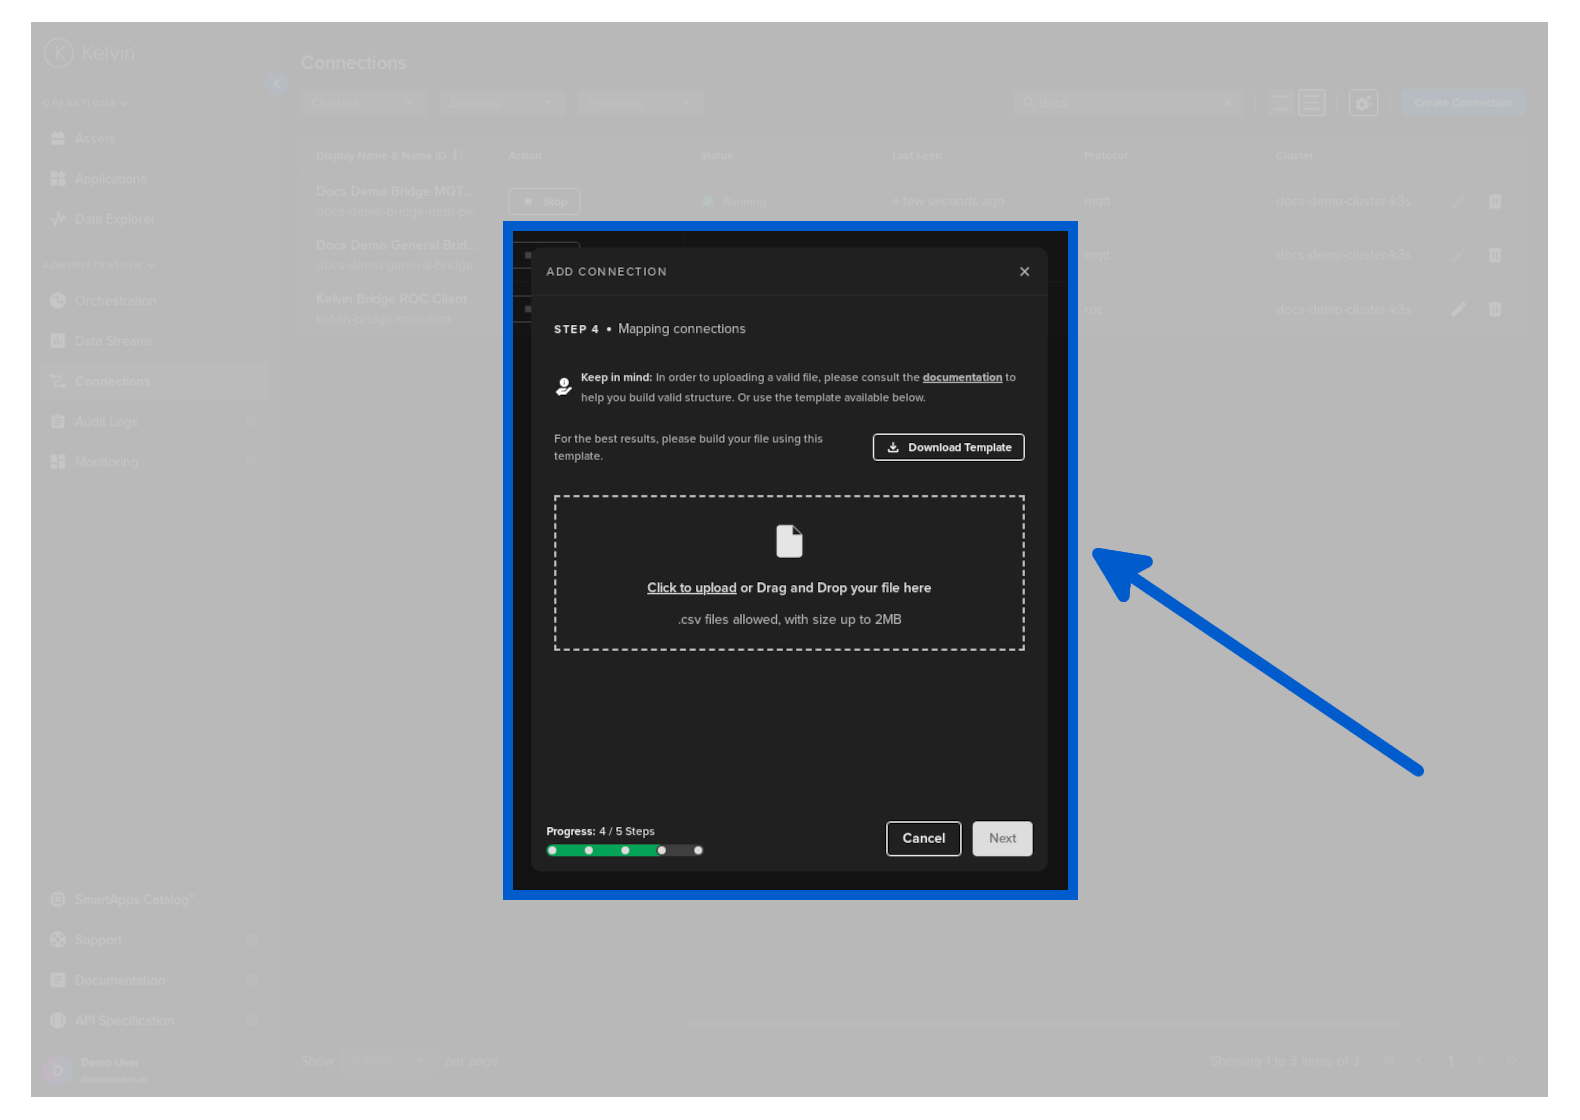
Task: Cancel the Add Connection dialog
Action: pyautogui.click(x=923, y=838)
